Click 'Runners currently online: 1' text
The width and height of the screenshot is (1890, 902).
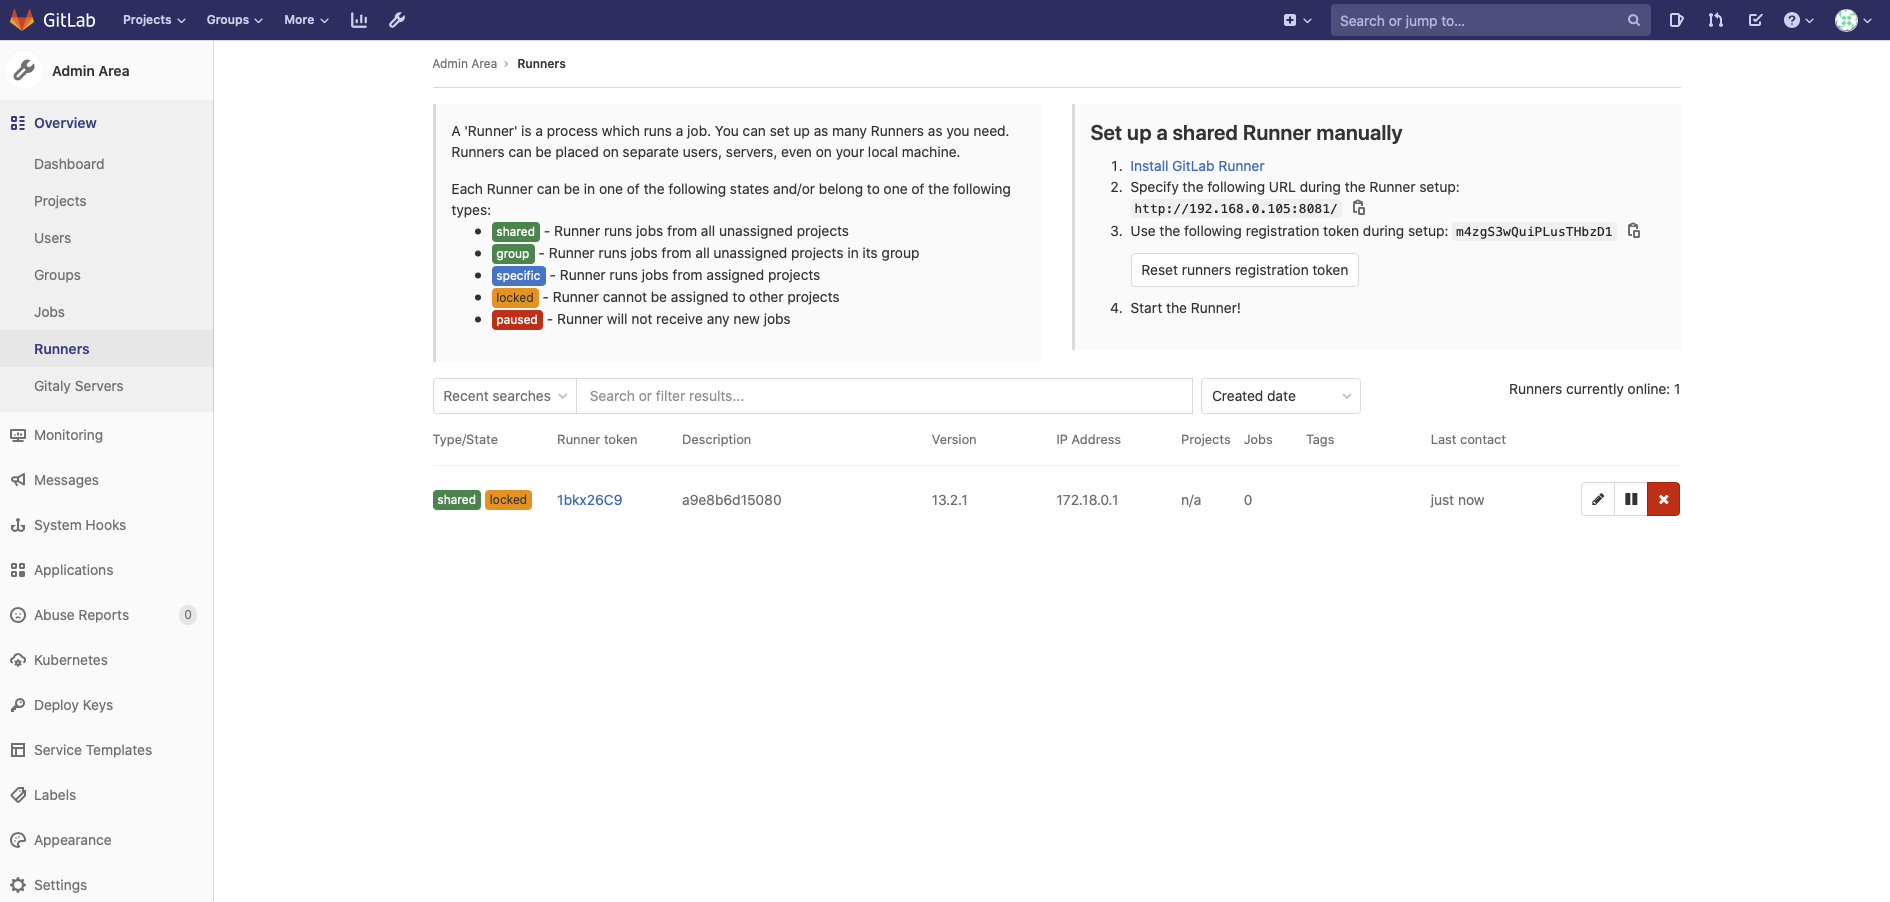pos(1594,389)
